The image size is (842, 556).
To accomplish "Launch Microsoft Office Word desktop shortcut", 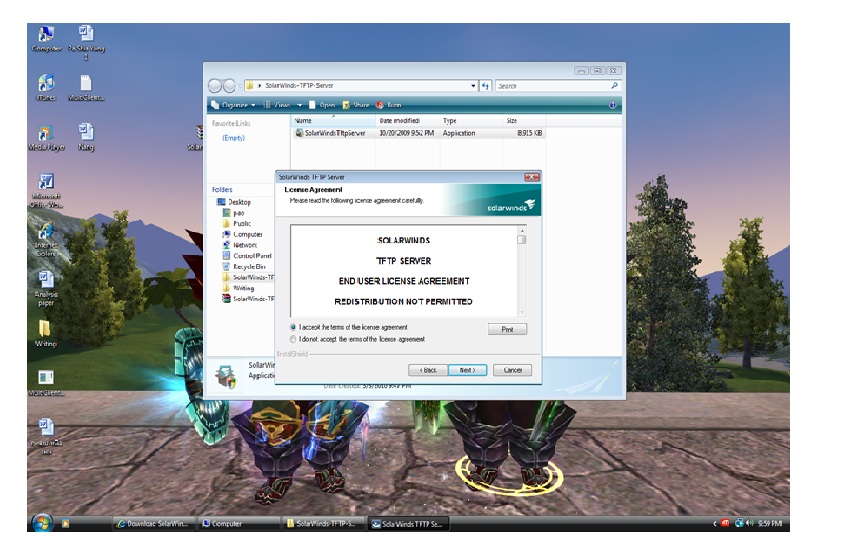I will coord(46,191).
